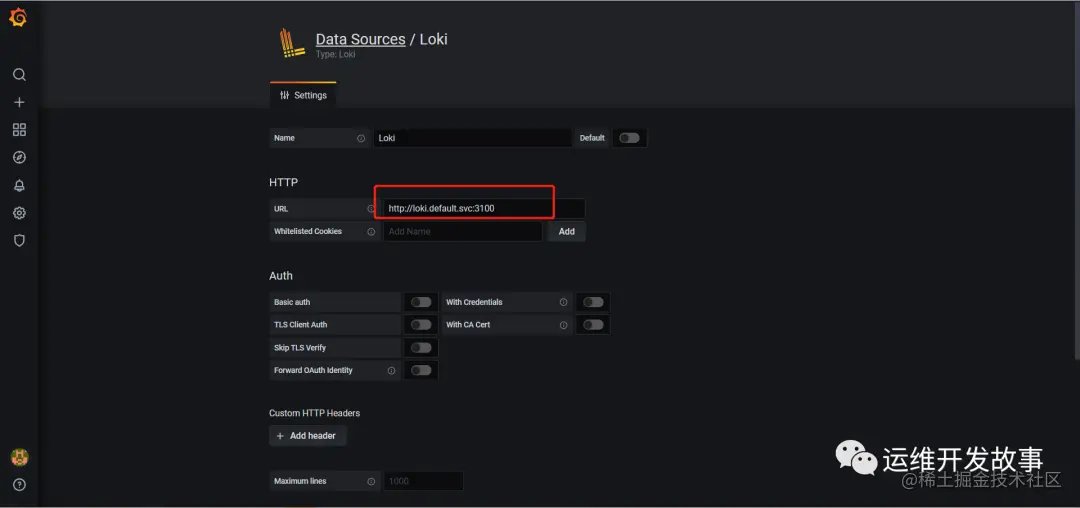
Task: Click info icon beside With CA Cert
Action: point(563,325)
